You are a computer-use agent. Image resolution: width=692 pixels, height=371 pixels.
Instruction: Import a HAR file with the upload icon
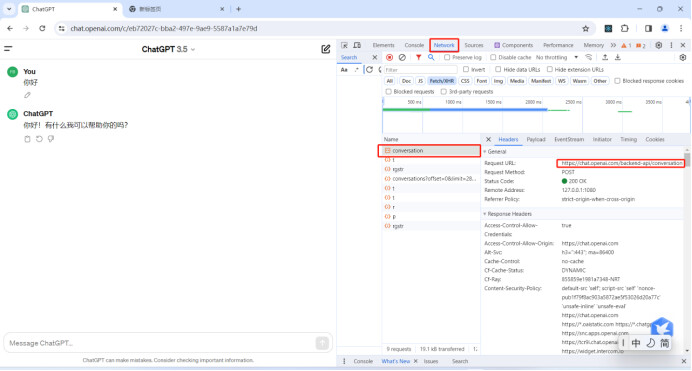click(x=605, y=57)
